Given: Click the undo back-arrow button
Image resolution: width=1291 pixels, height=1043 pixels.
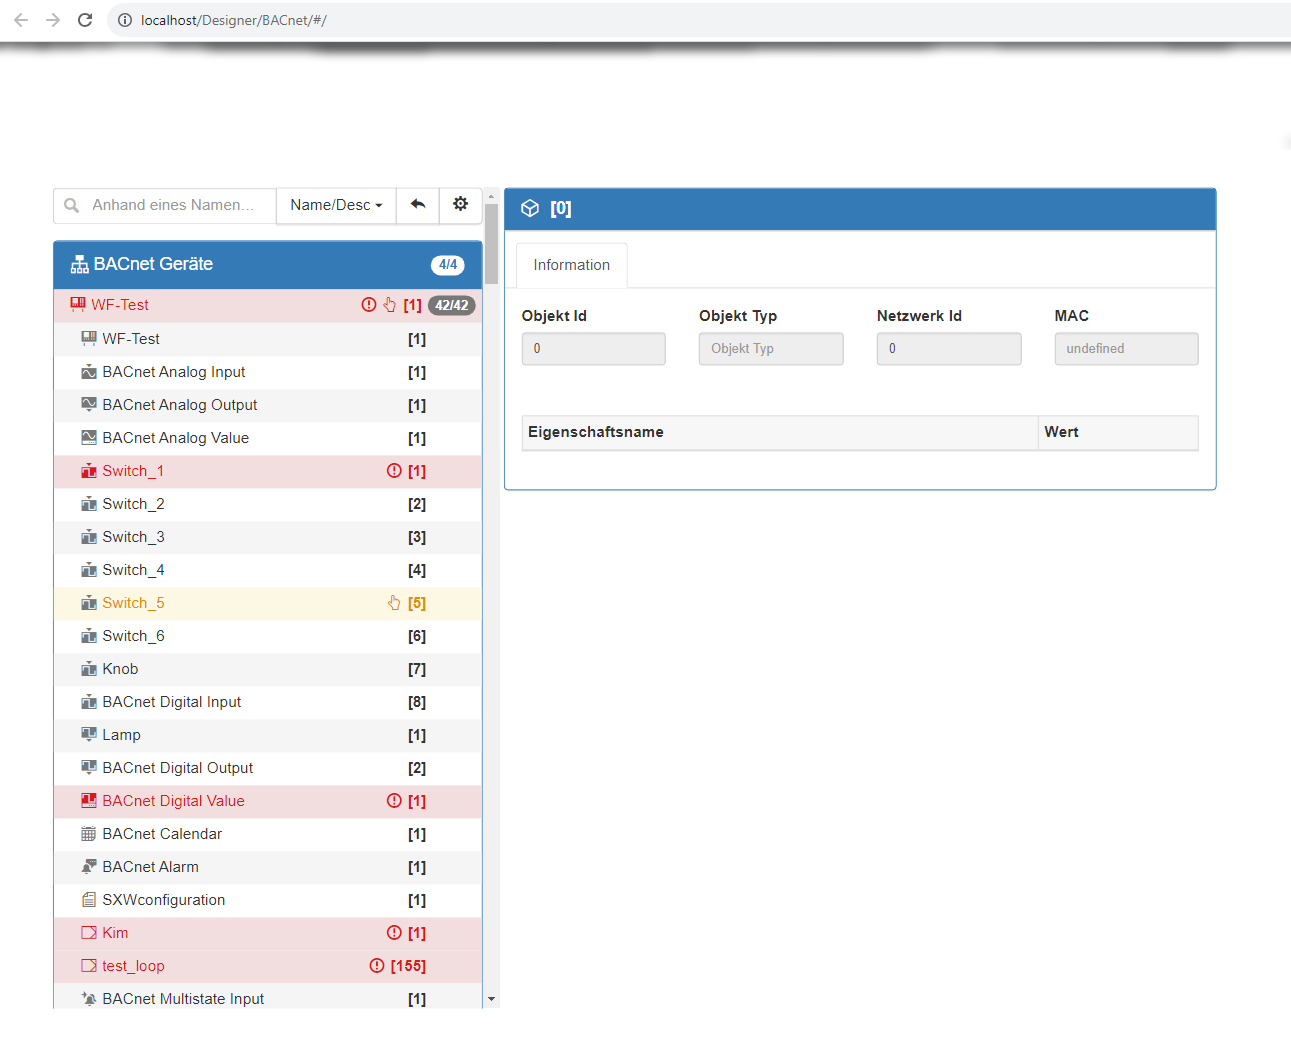Looking at the screenshot, I should point(418,205).
